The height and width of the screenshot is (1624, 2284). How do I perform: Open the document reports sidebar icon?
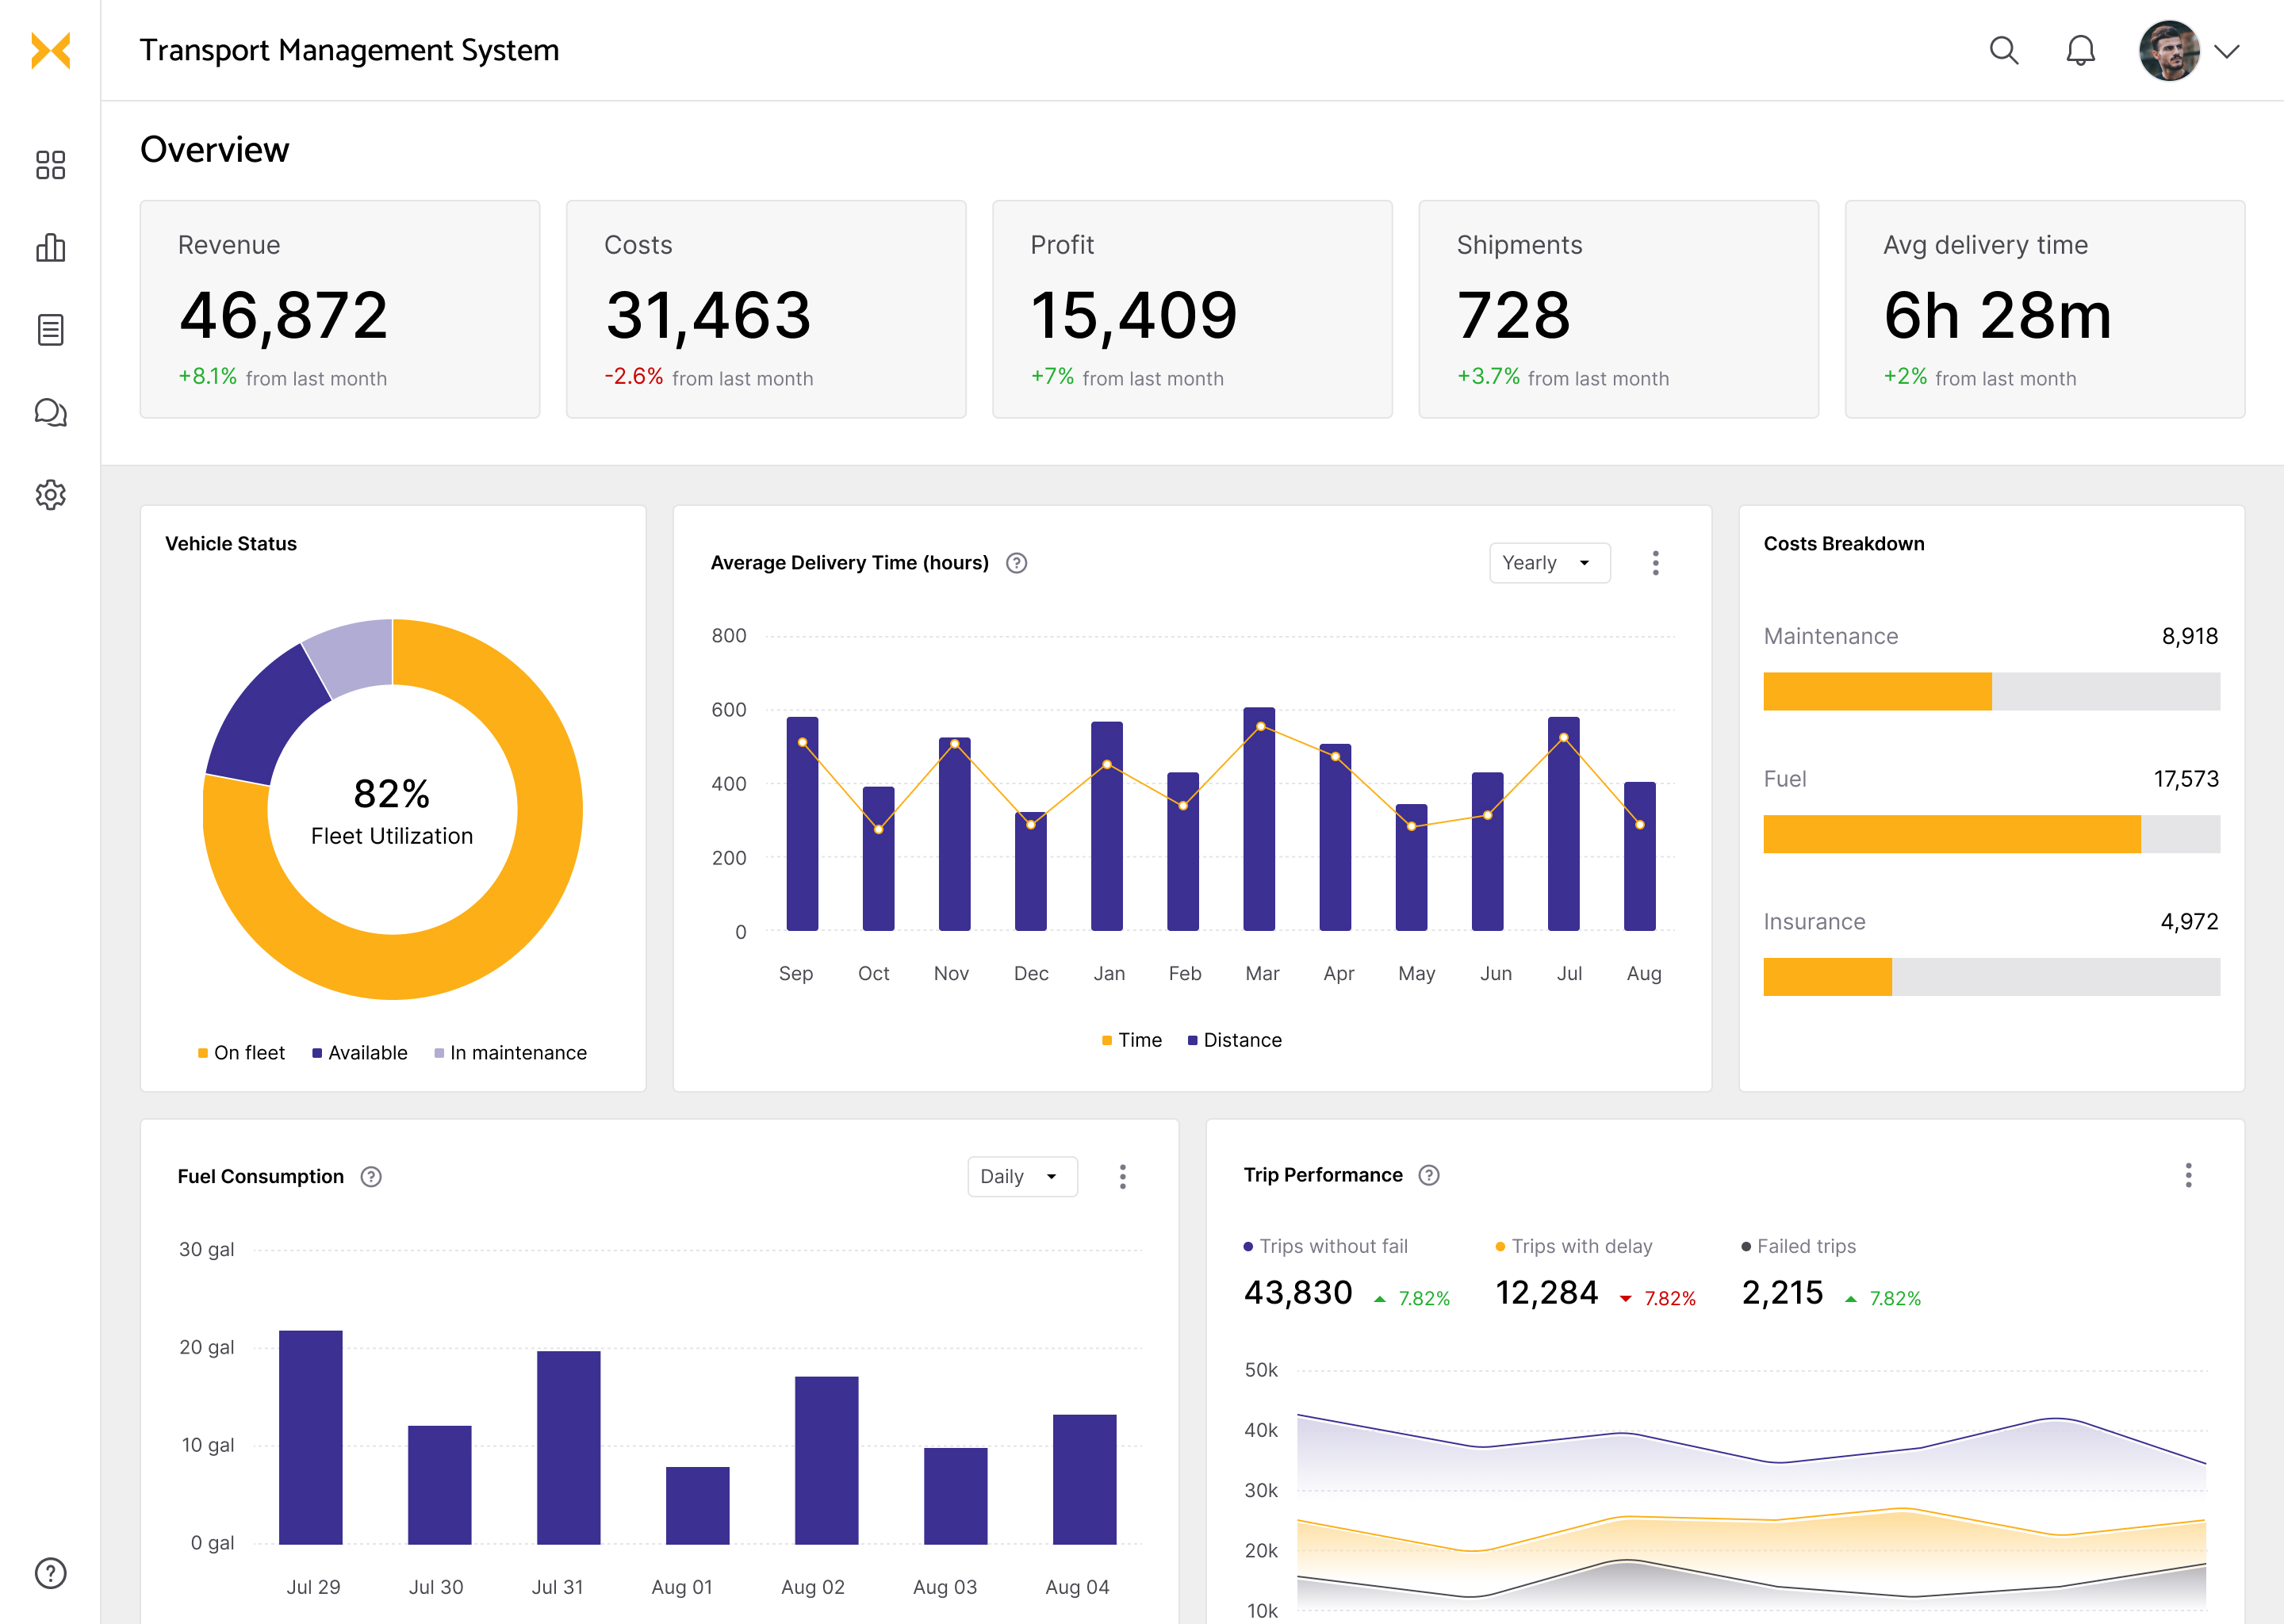[50, 330]
